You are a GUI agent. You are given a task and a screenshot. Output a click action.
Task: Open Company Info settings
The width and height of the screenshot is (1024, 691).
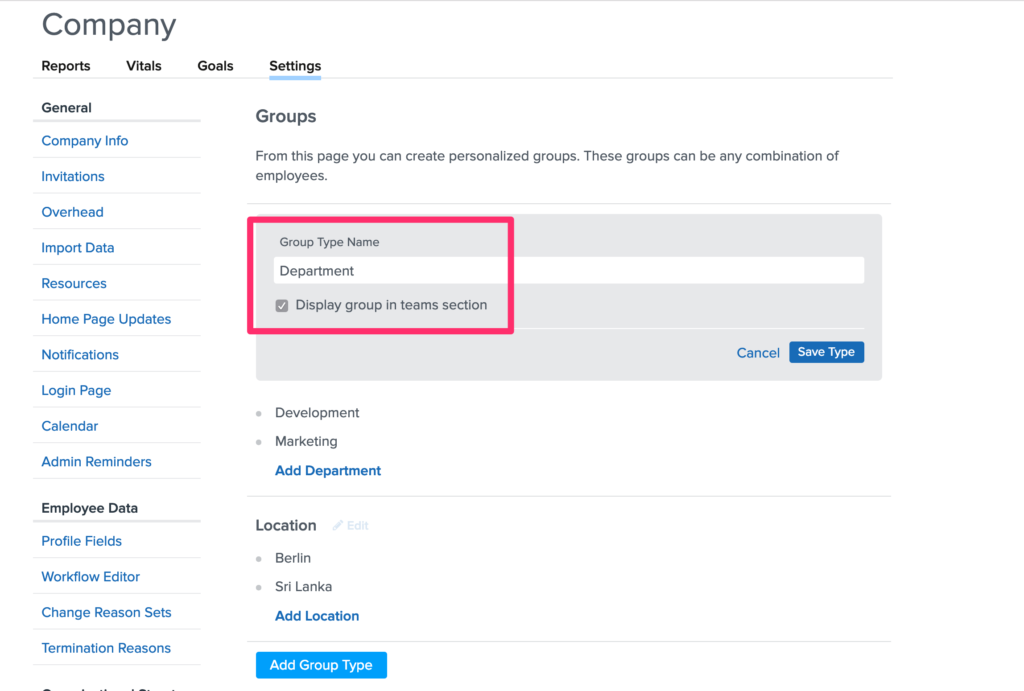click(x=85, y=141)
